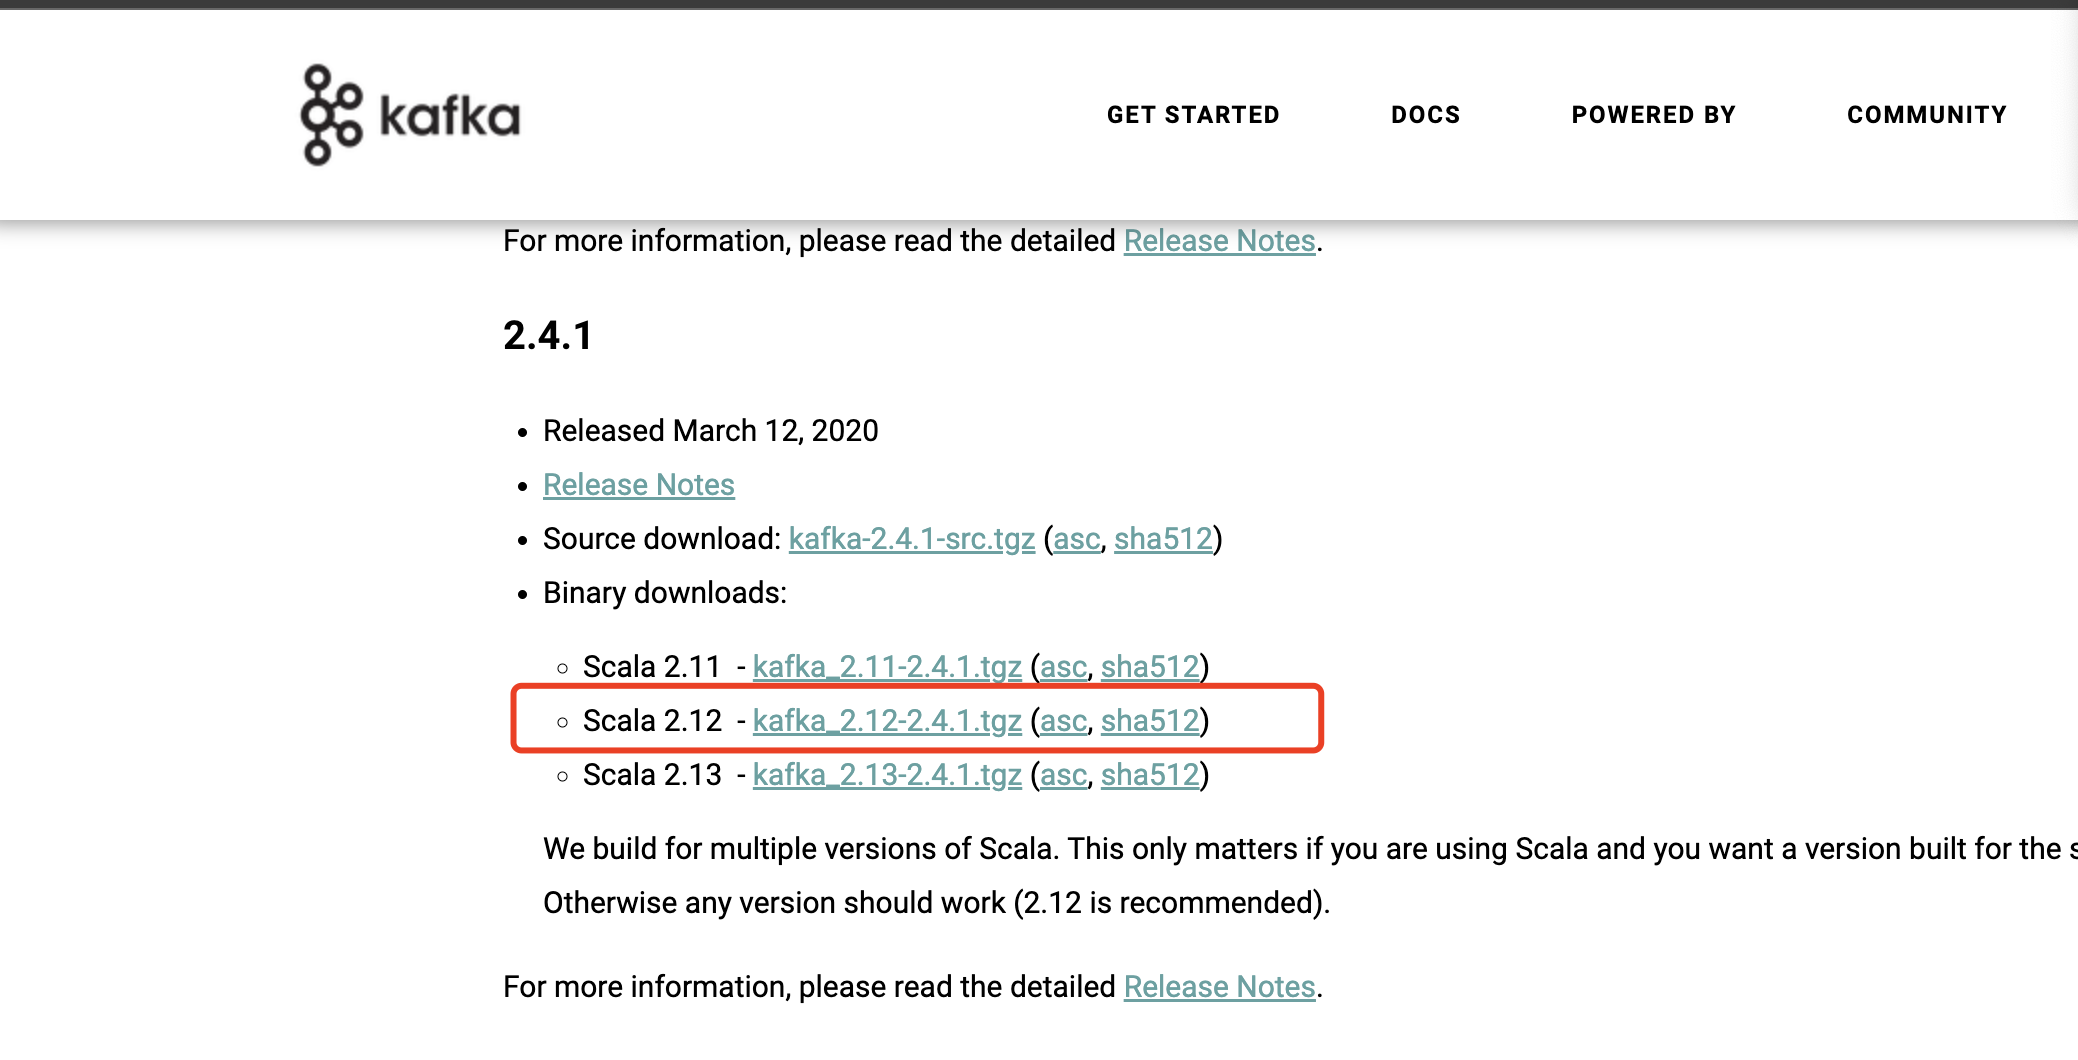Open the Release Notes link at the page bottom
The height and width of the screenshot is (1060, 2078).
pos(1219,987)
